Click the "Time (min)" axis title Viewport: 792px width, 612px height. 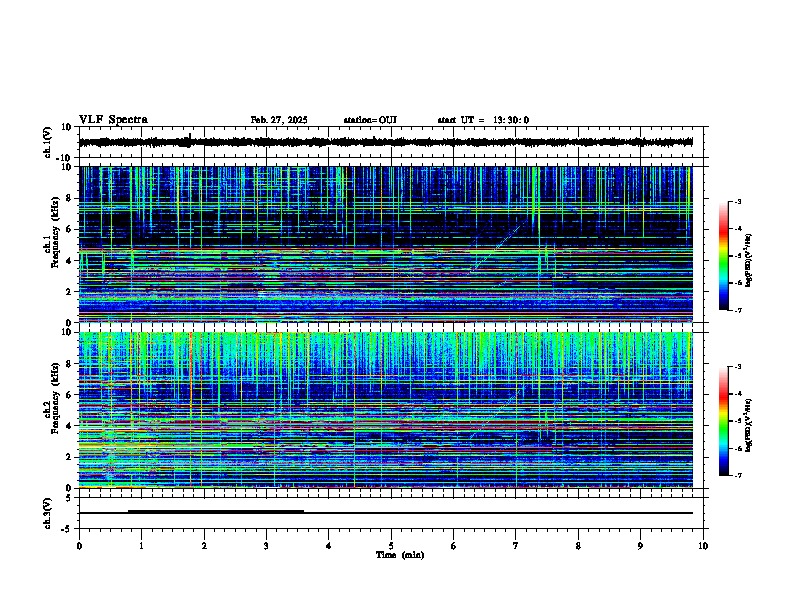click(400, 555)
